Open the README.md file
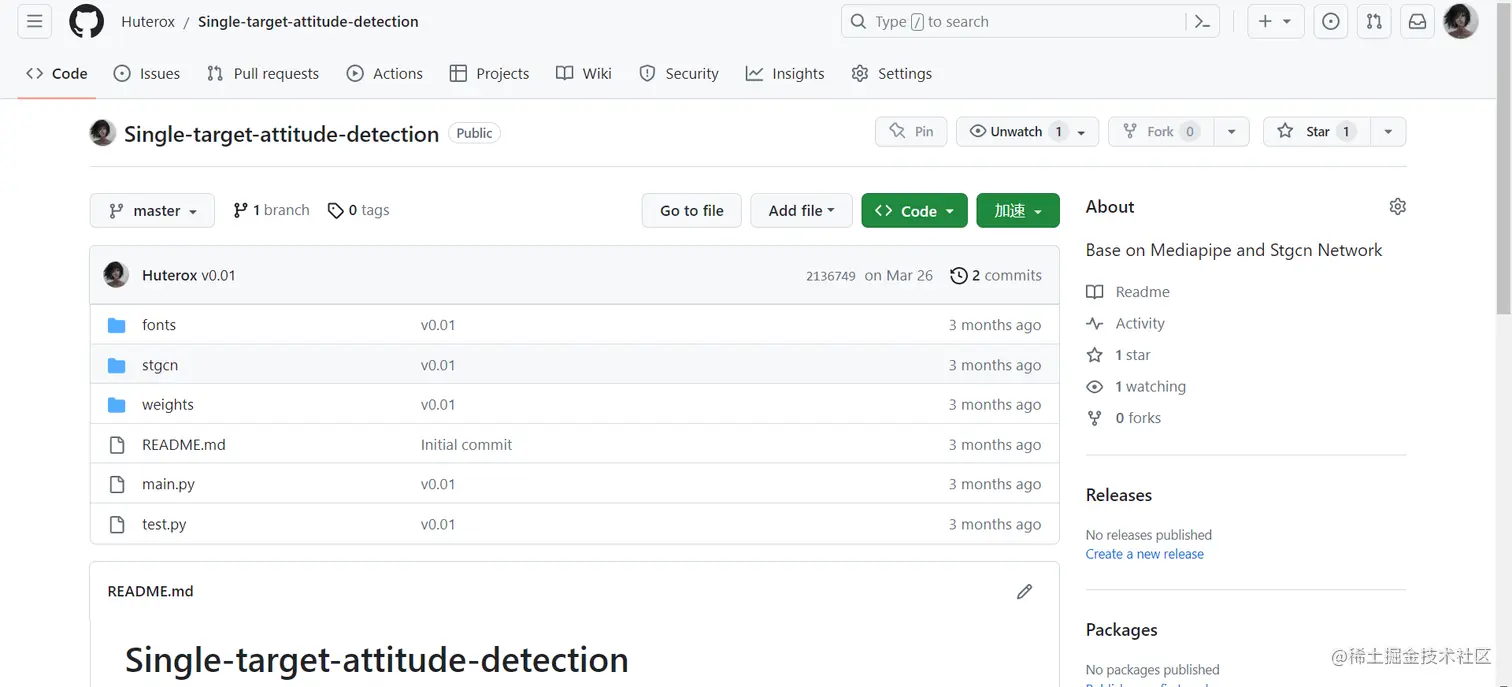The image size is (1512, 687). pyautogui.click(x=184, y=445)
